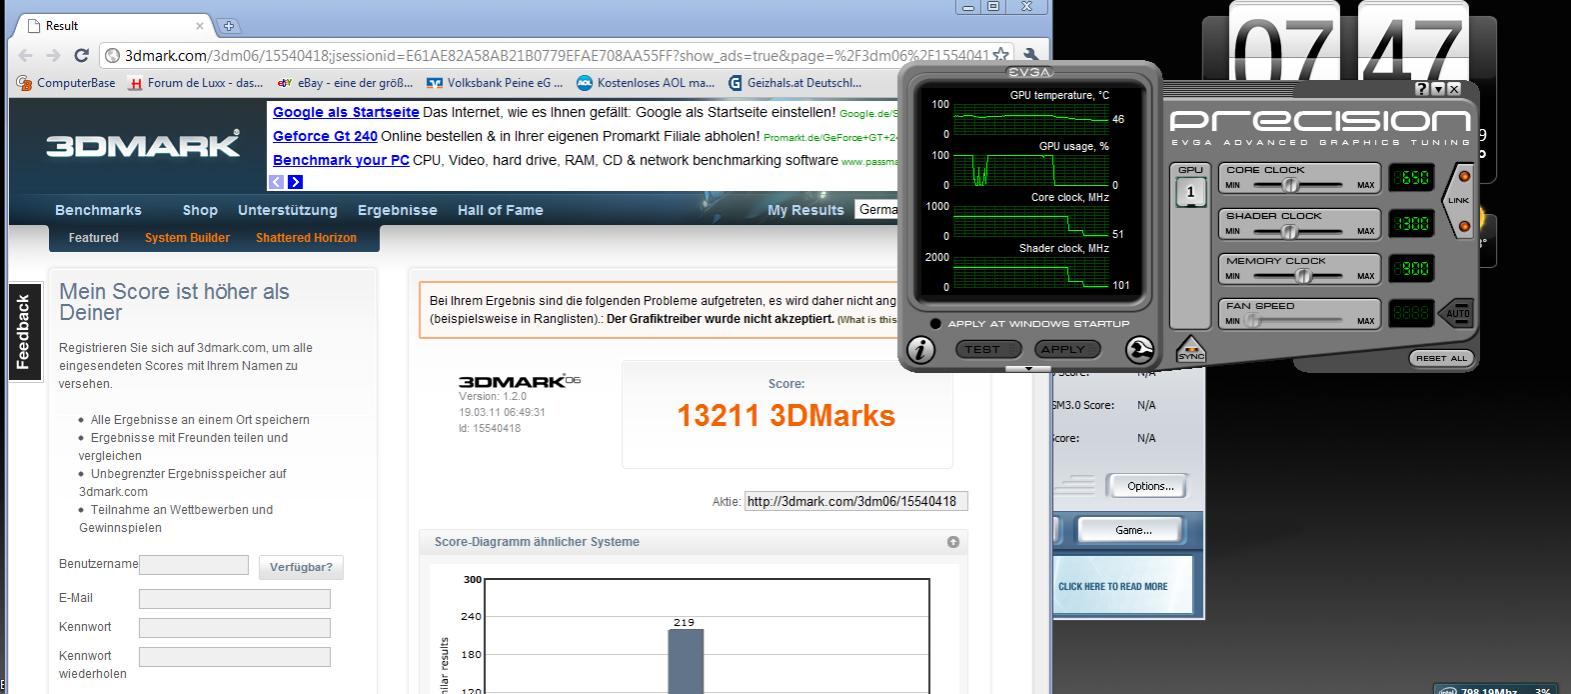Adjust the Shader Clock slider
The image size is (1571, 694).
click(1289, 231)
